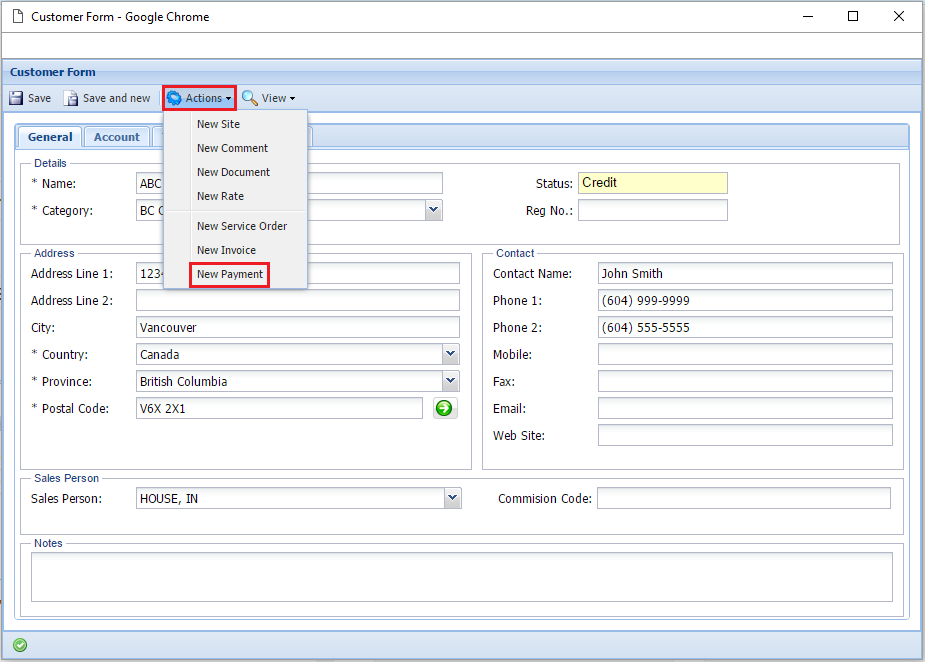Click the Contact section label
Viewport: 925px width, 662px height.
(515, 253)
